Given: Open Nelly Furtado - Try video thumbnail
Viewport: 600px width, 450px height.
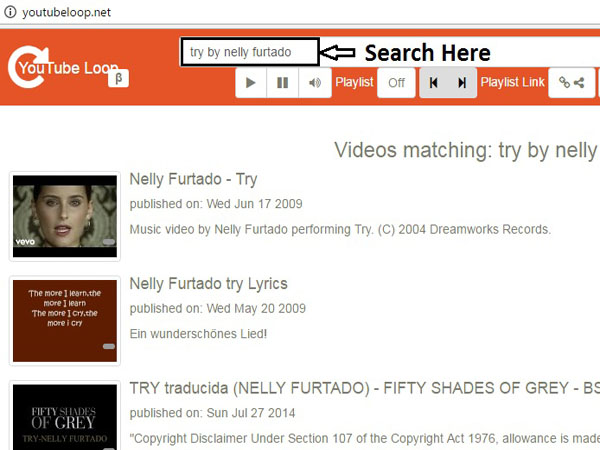Looking at the screenshot, I should click(65, 216).
